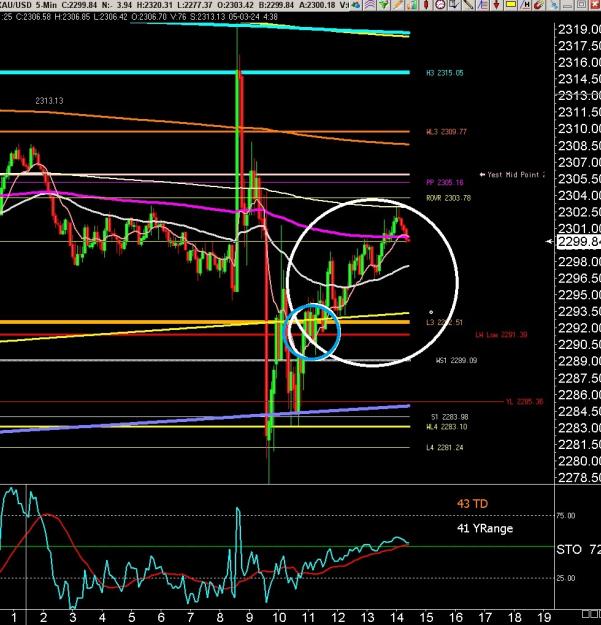
Task: Click the 2278.50 price axis label
Action: pyautogui.click(x=579, y=478)
